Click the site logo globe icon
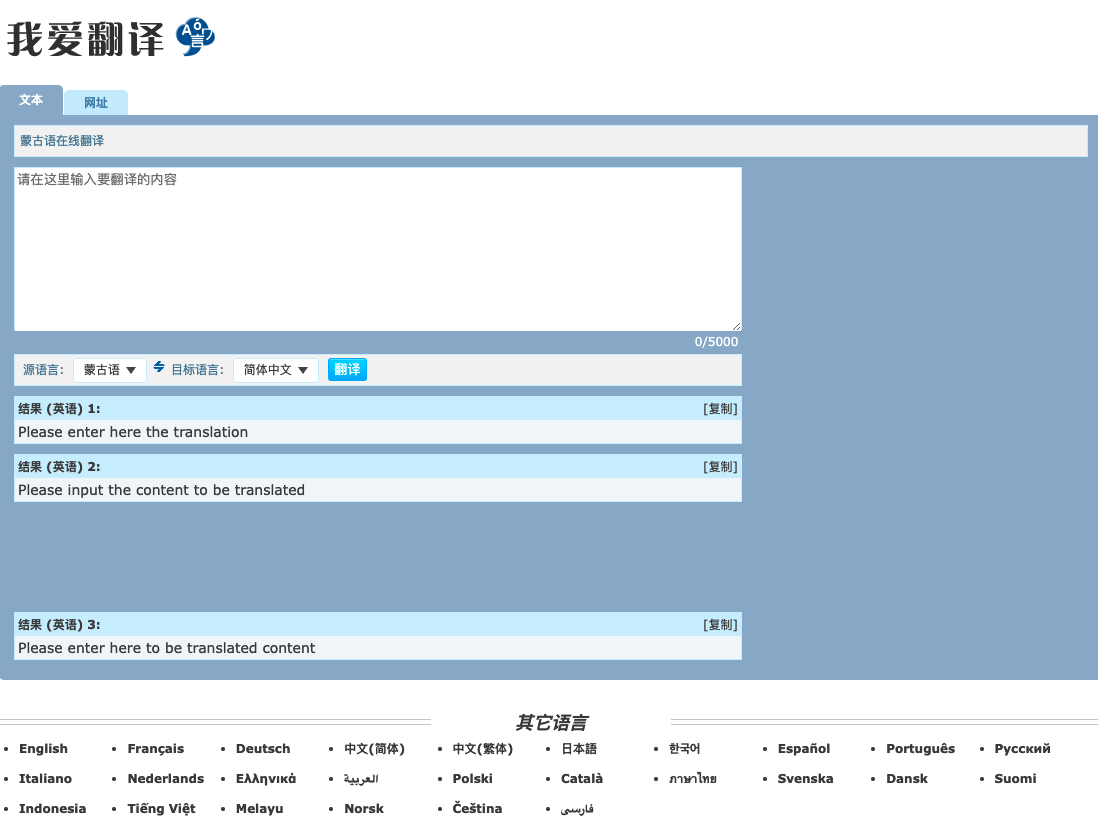 195,38
